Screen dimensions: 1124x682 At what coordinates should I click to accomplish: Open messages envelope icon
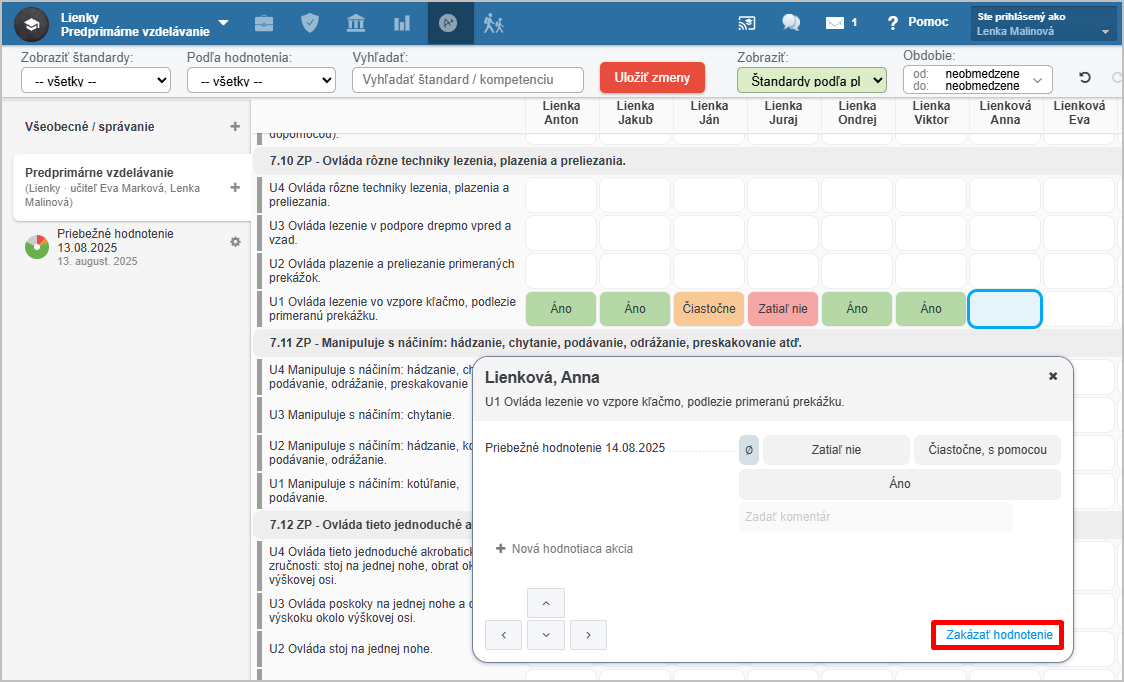tap(835, 23)
